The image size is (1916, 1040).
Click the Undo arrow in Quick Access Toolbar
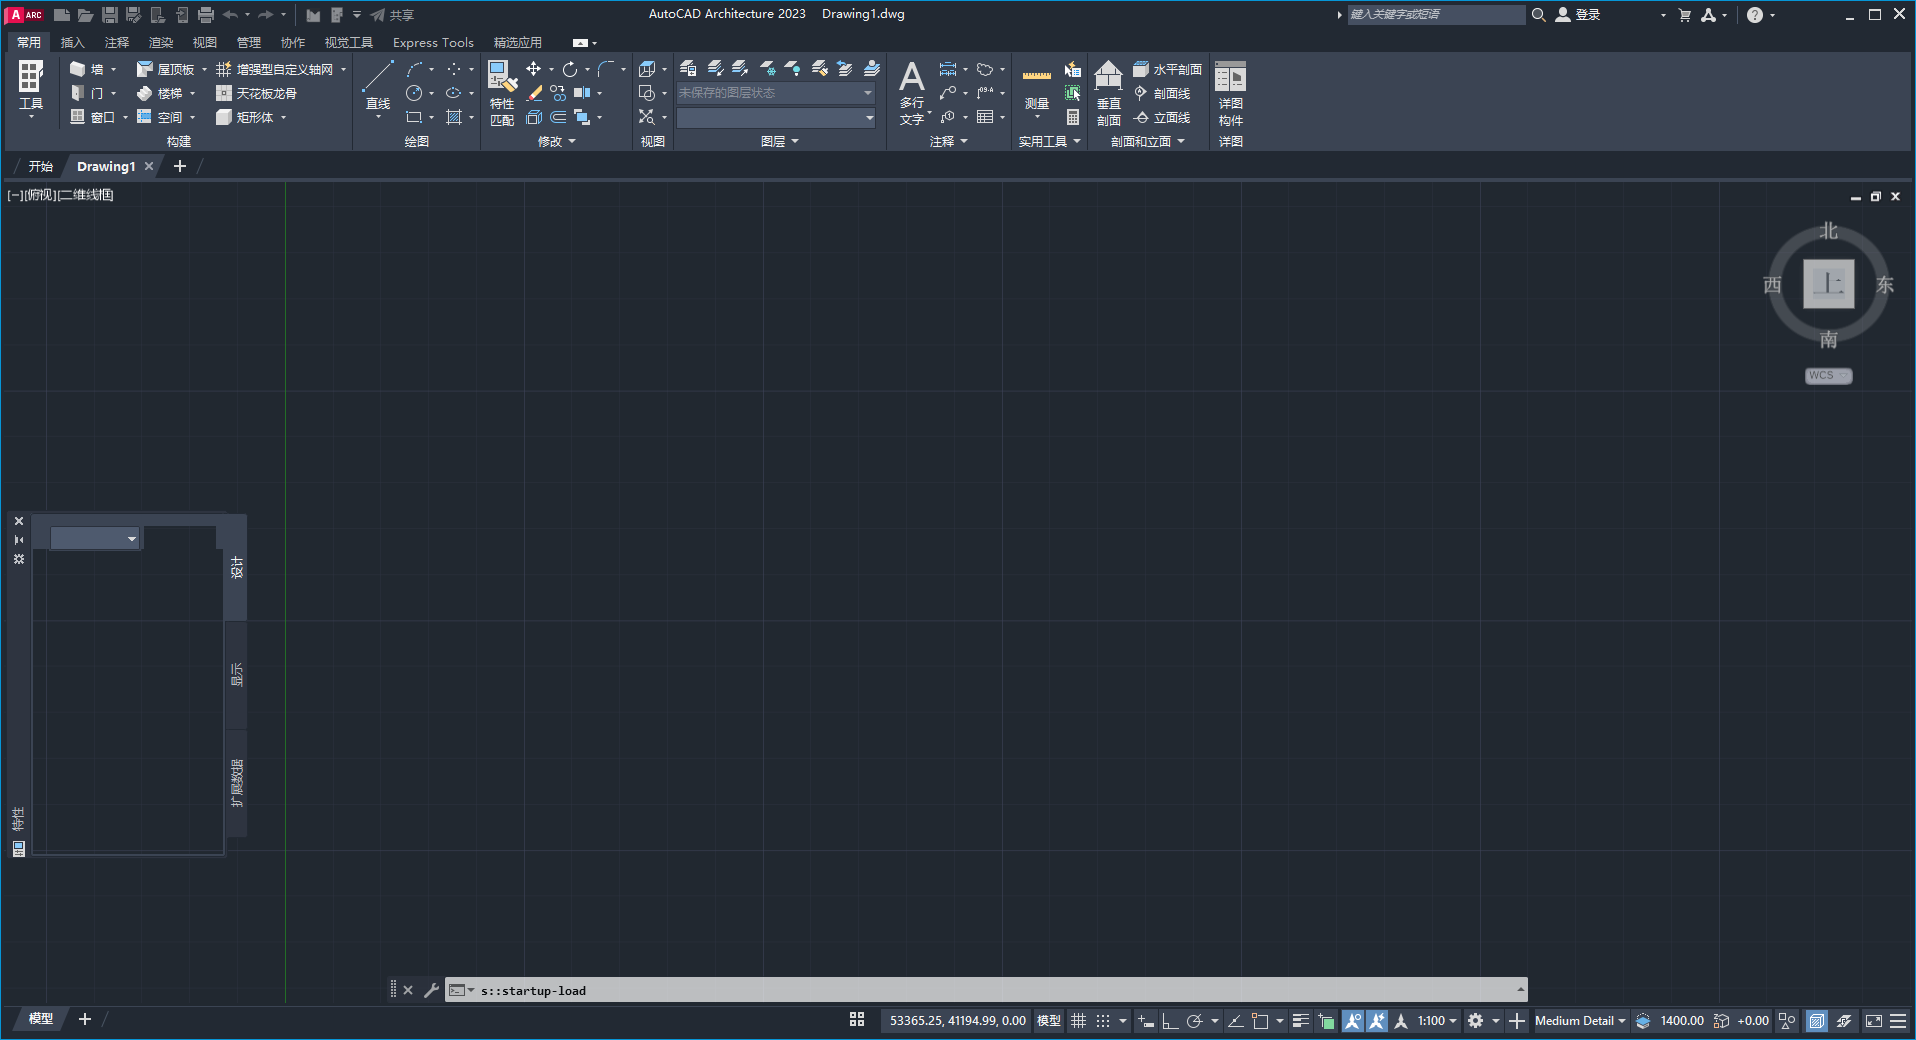click(231, 15)
